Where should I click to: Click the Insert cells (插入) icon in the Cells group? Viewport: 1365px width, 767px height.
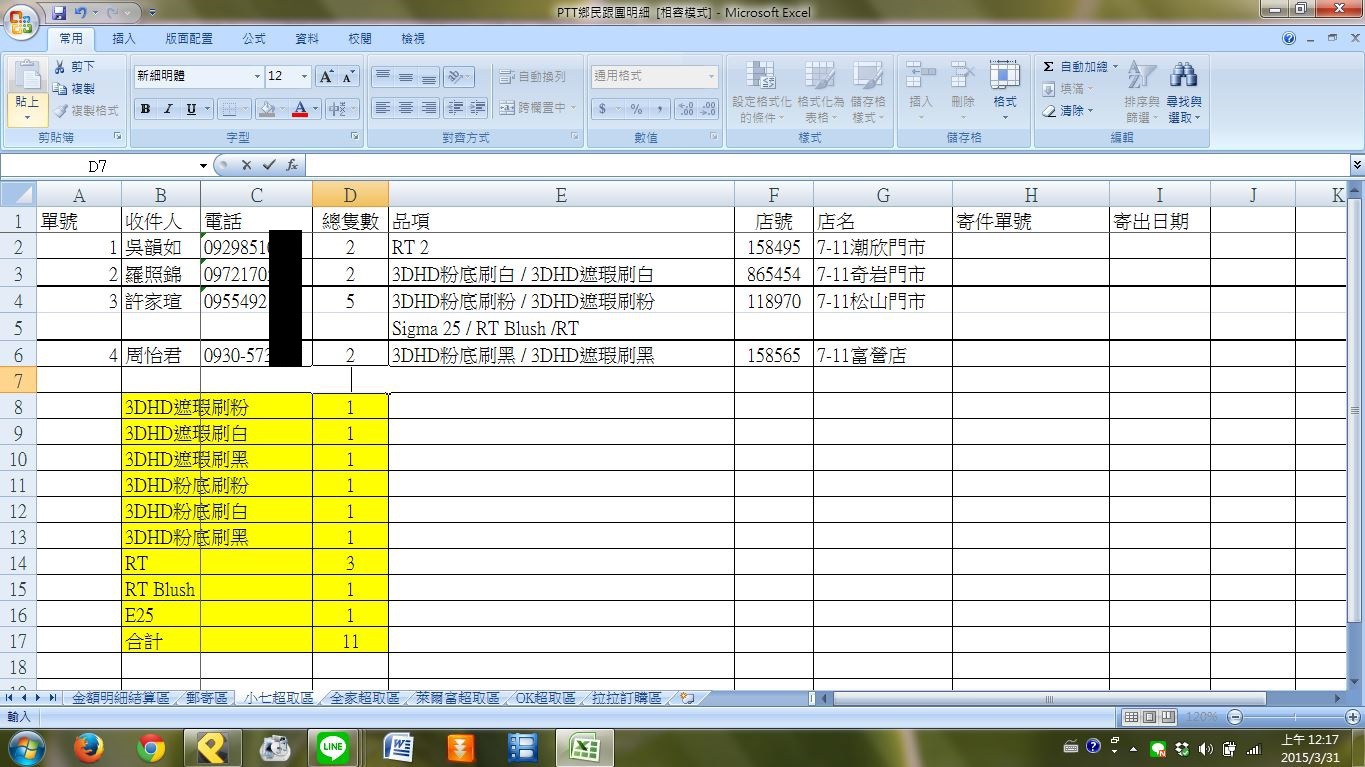(x=921, y=92)
